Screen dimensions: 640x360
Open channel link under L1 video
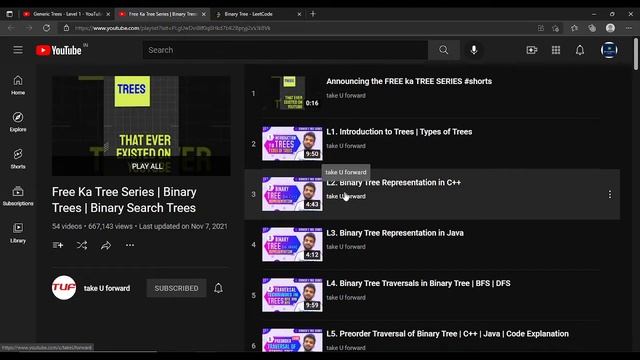tap(346, 146)
